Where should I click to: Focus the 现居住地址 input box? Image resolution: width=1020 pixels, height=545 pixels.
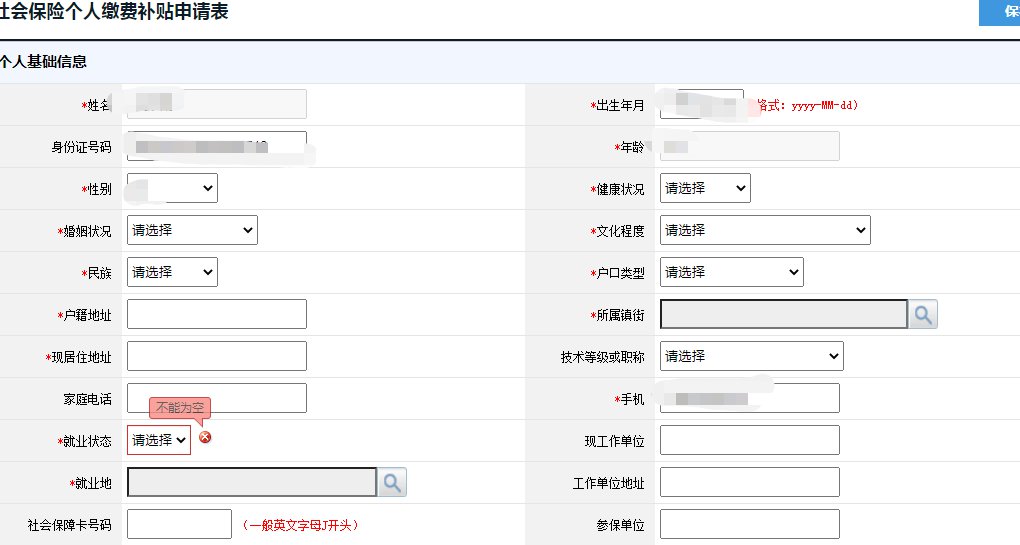(x=217, y=356)
